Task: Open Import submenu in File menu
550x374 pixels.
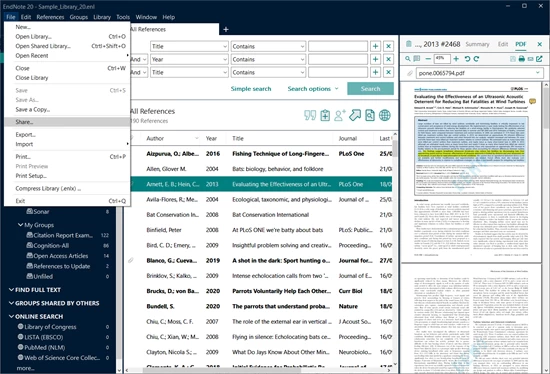Action: point(67,144)
